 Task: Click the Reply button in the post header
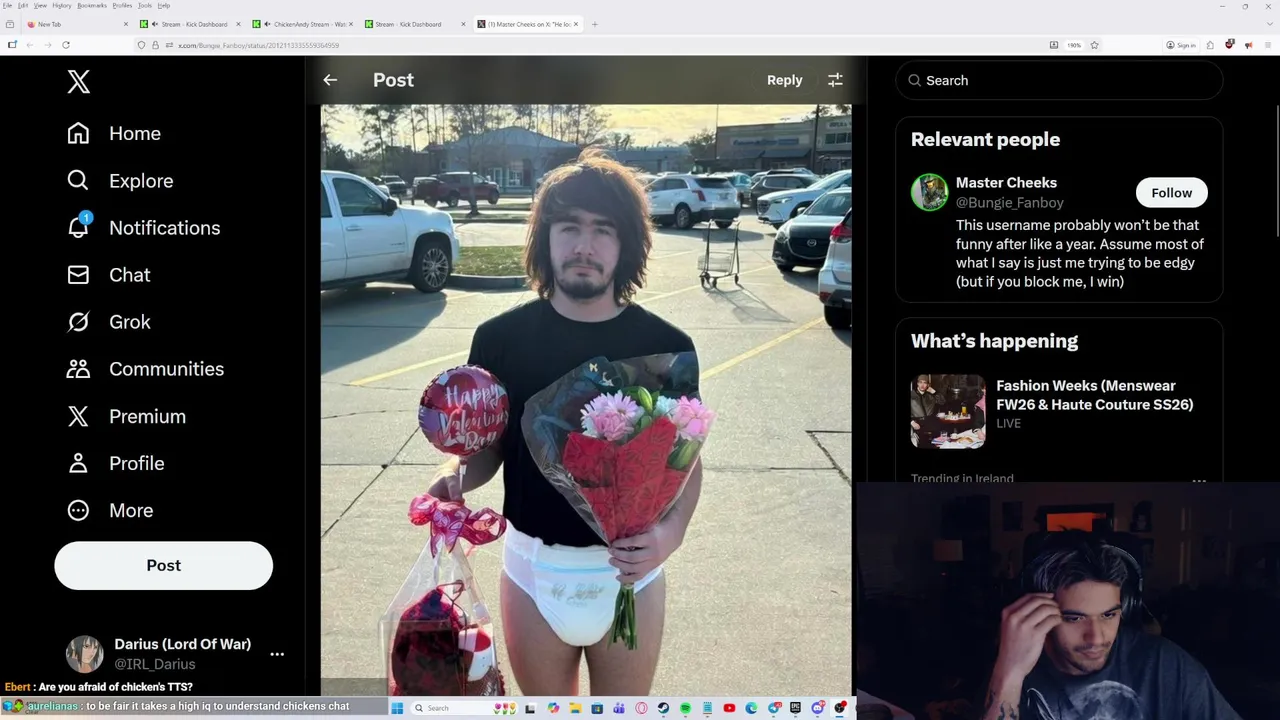click(784, 80)
